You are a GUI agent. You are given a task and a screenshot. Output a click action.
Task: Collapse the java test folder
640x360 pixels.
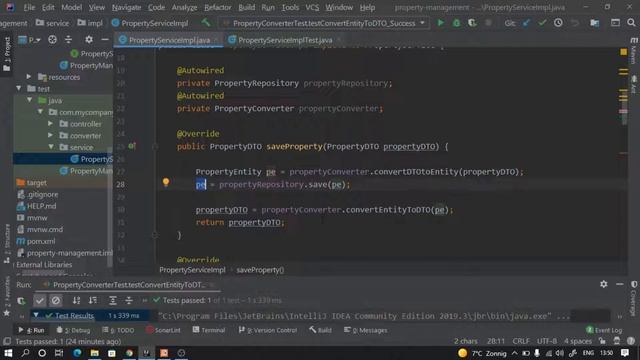click(29, 100)
